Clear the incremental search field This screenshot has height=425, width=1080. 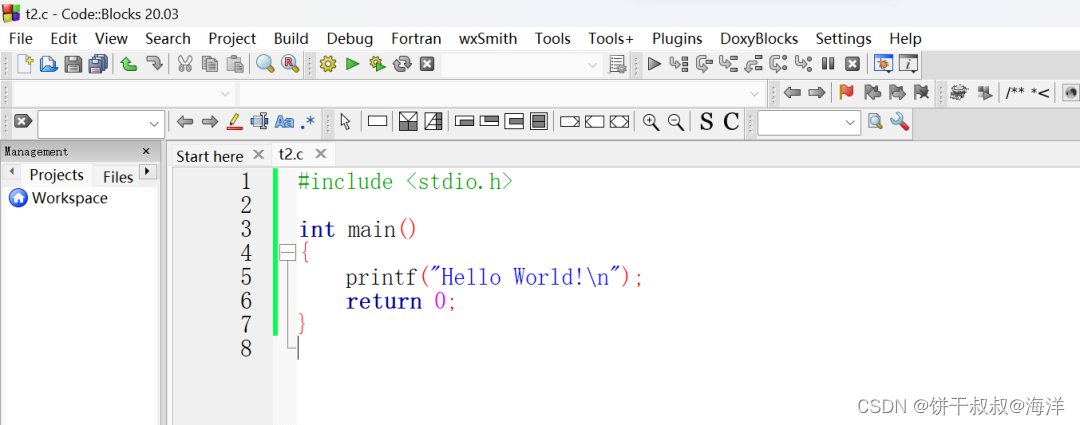tap(23, 121)
